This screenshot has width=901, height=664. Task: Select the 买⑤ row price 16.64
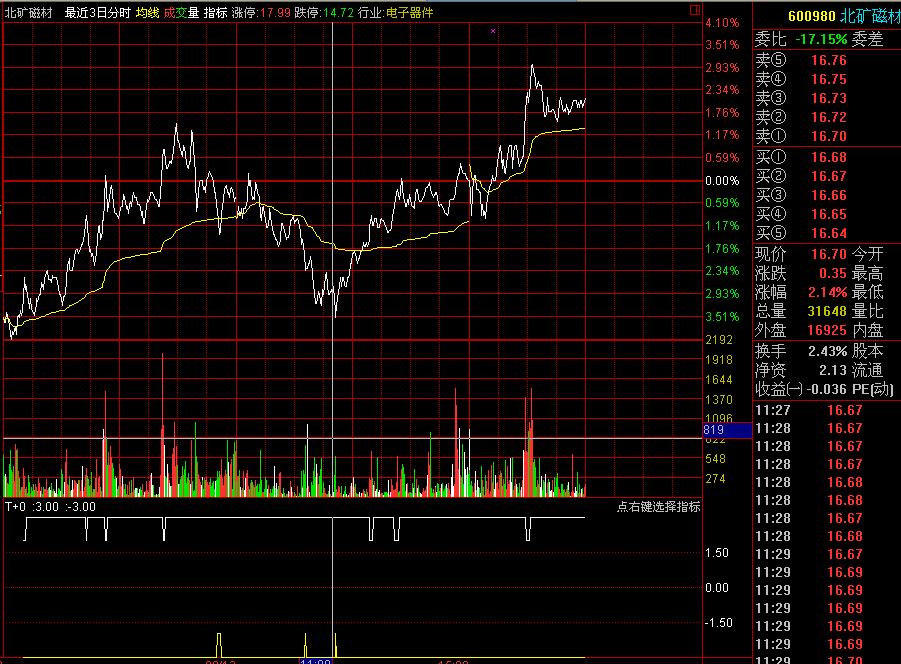[x=829, y=233]
